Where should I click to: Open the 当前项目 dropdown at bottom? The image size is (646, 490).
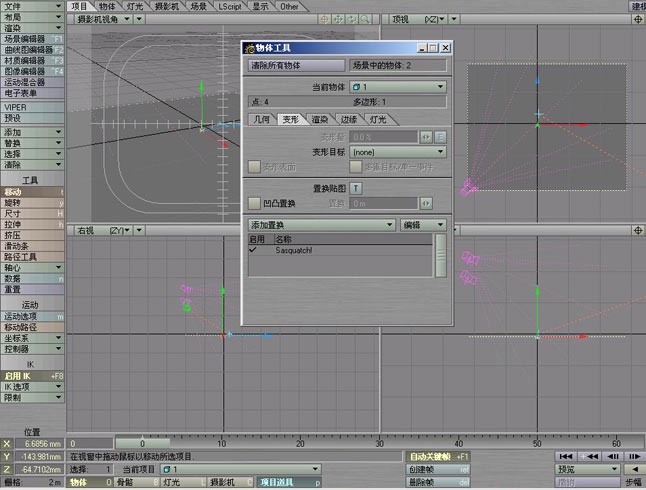click(241, 469)
